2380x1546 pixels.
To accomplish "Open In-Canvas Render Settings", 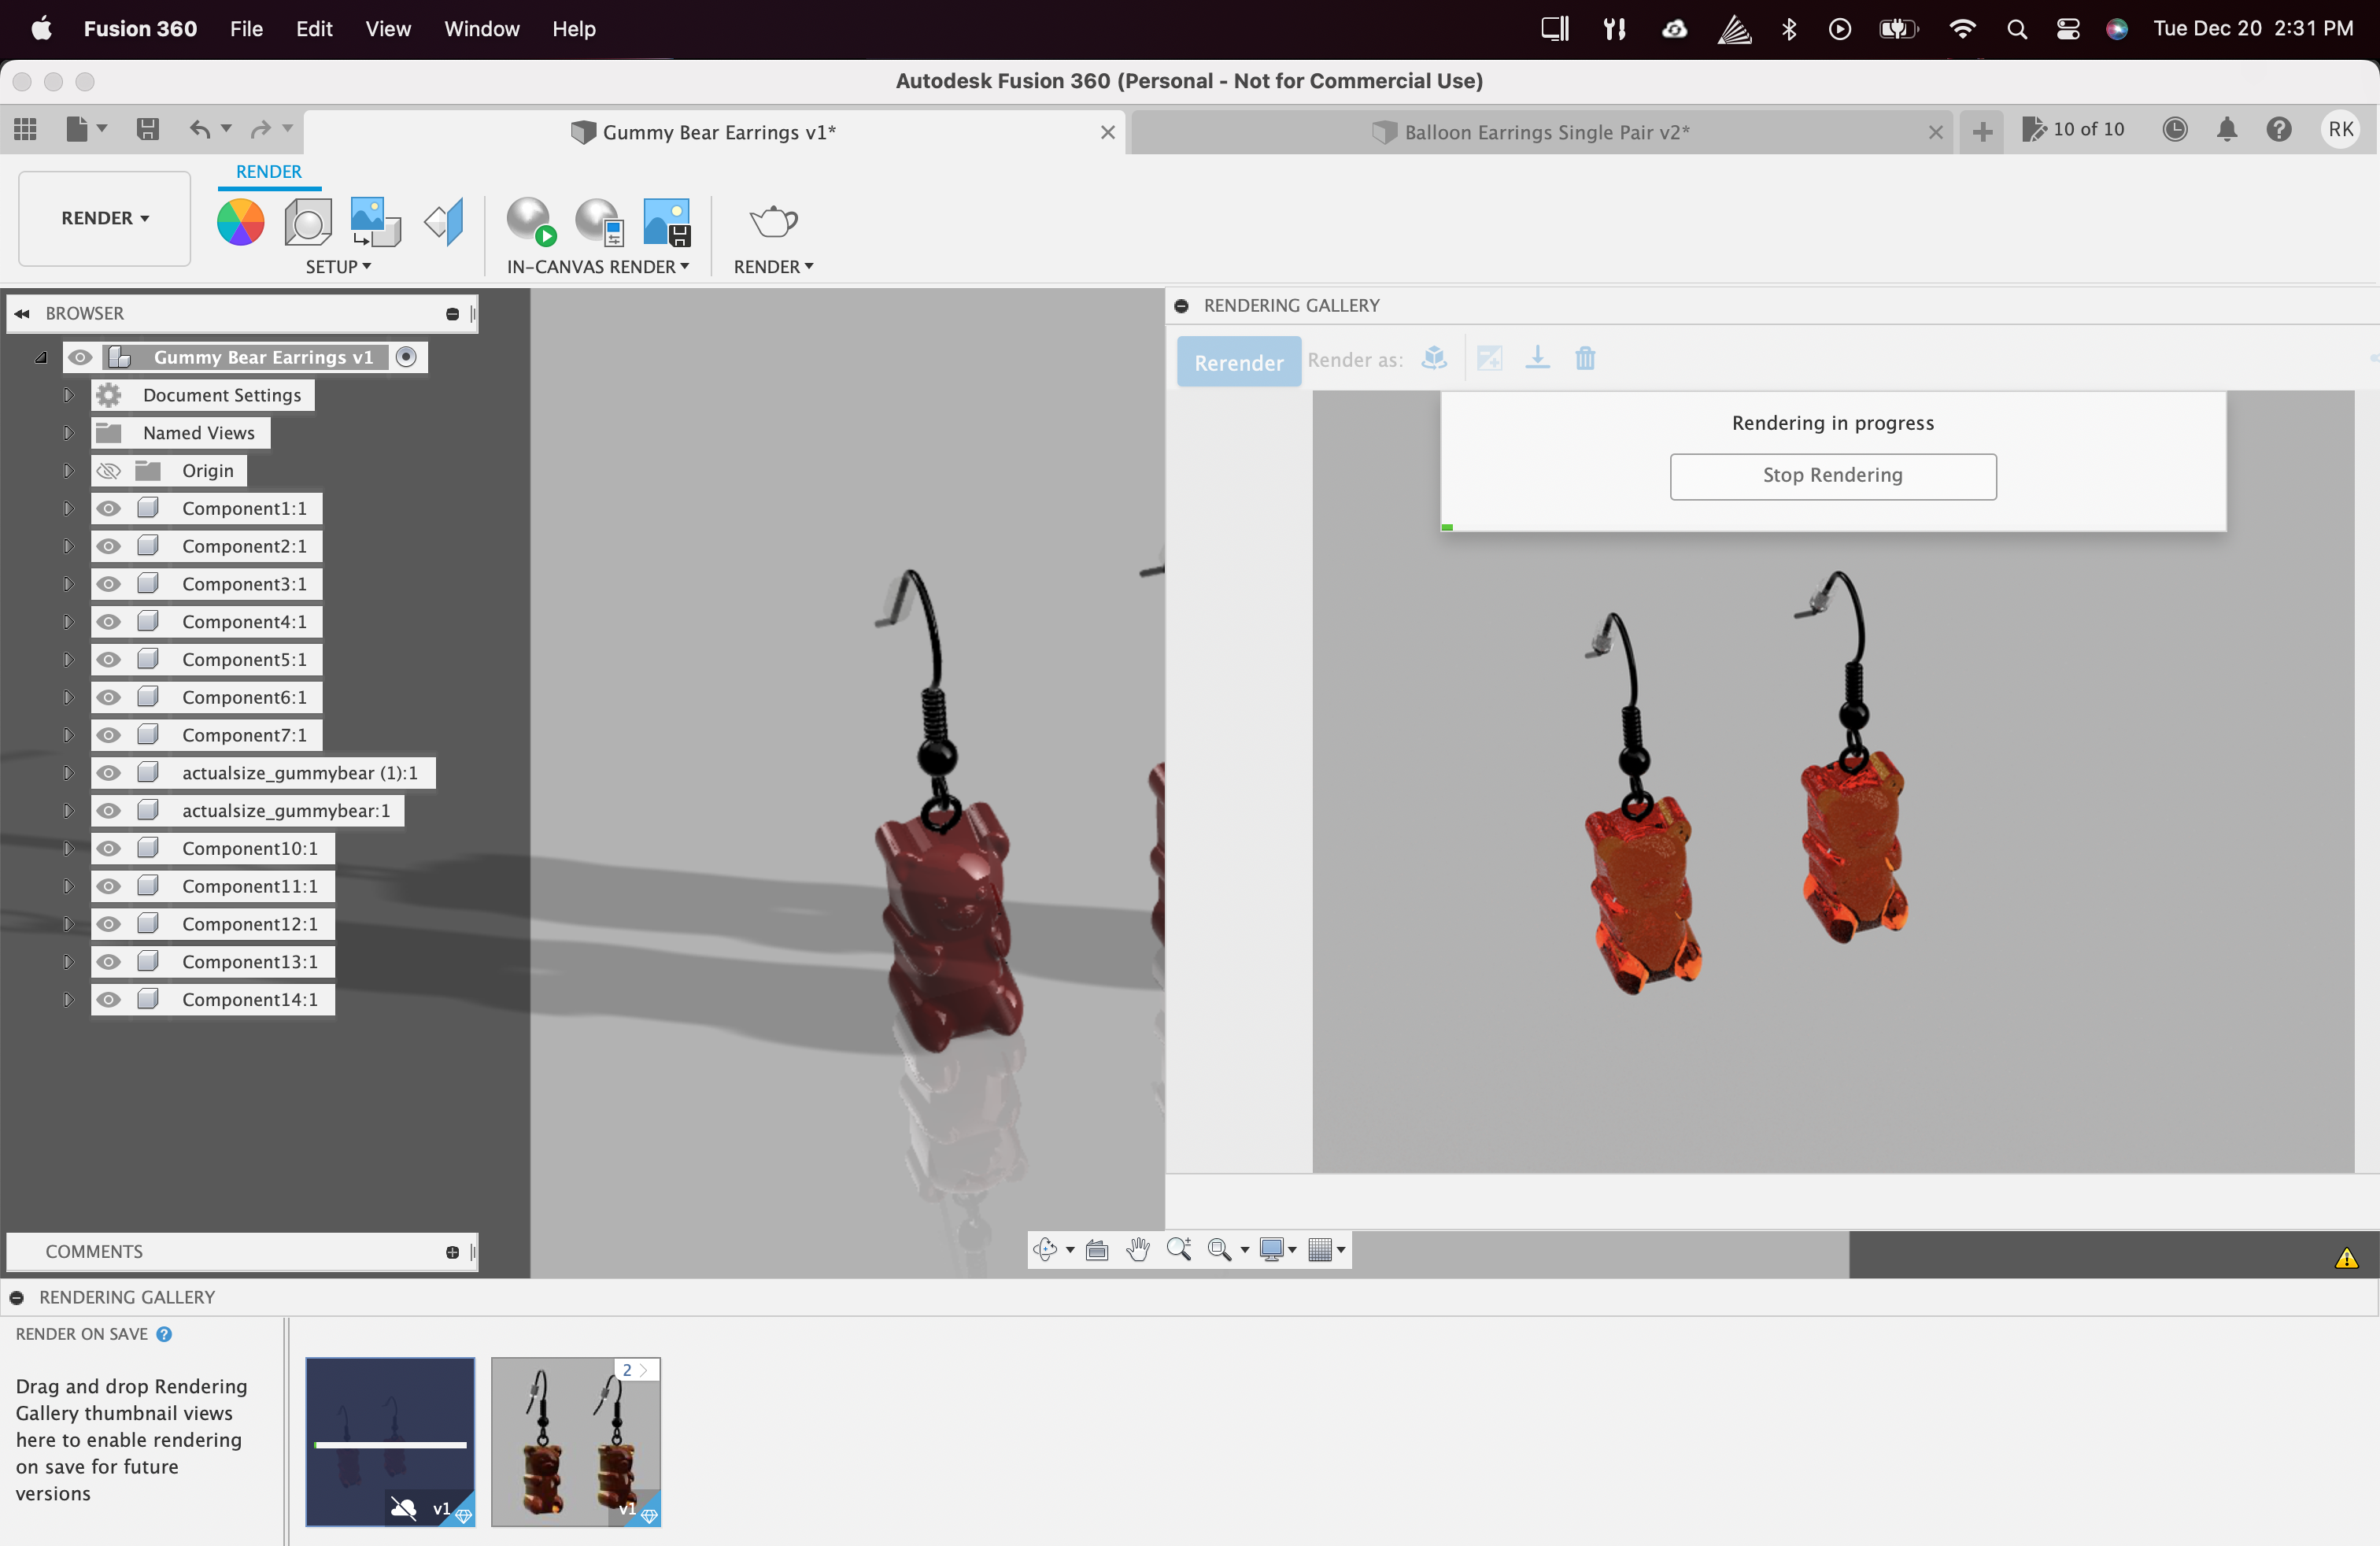I will tap(599, 222).
